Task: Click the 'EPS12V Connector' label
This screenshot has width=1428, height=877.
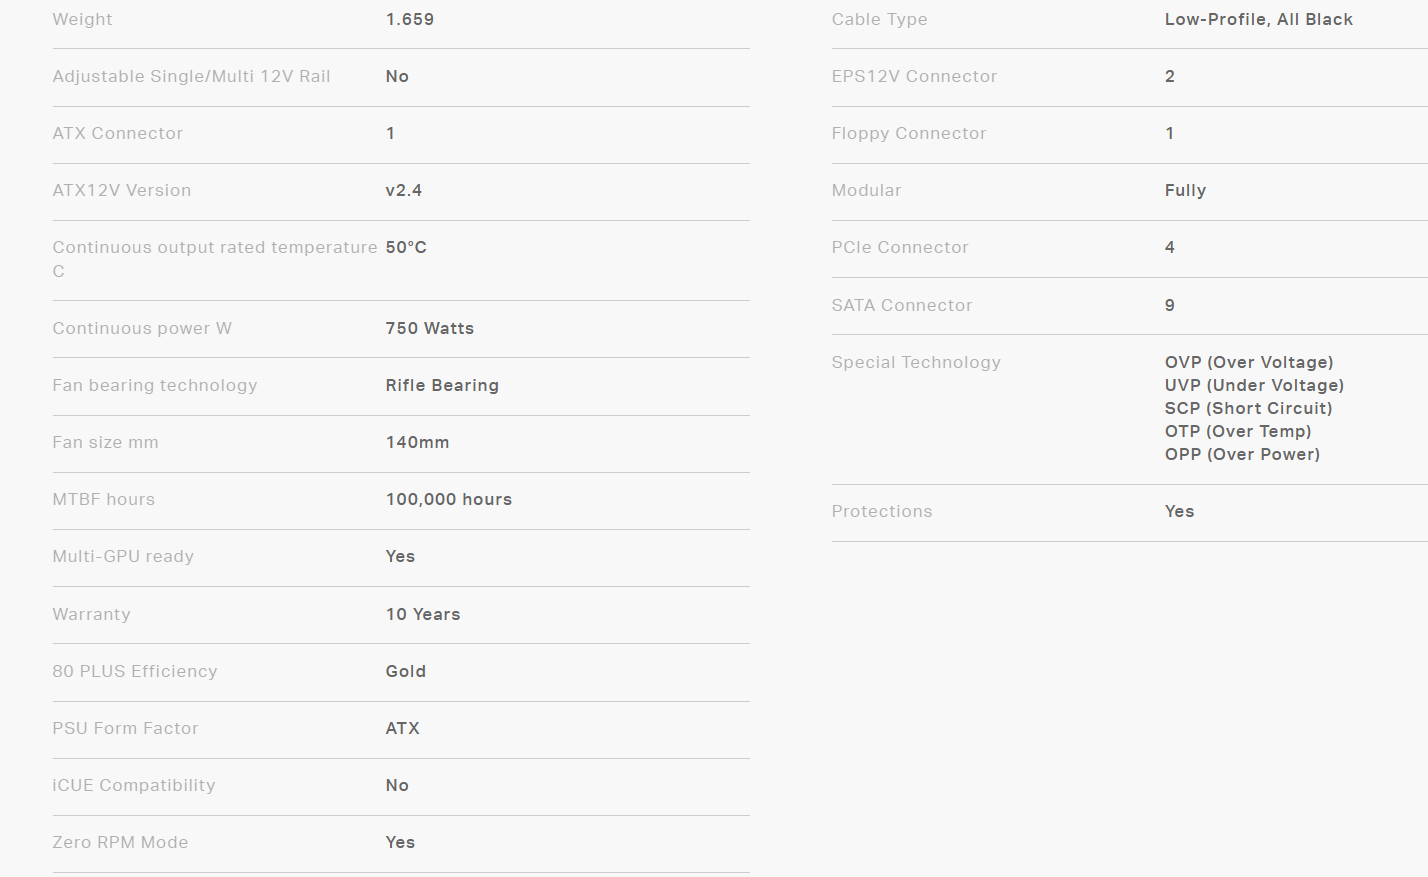Action: (x=914, y=76)
